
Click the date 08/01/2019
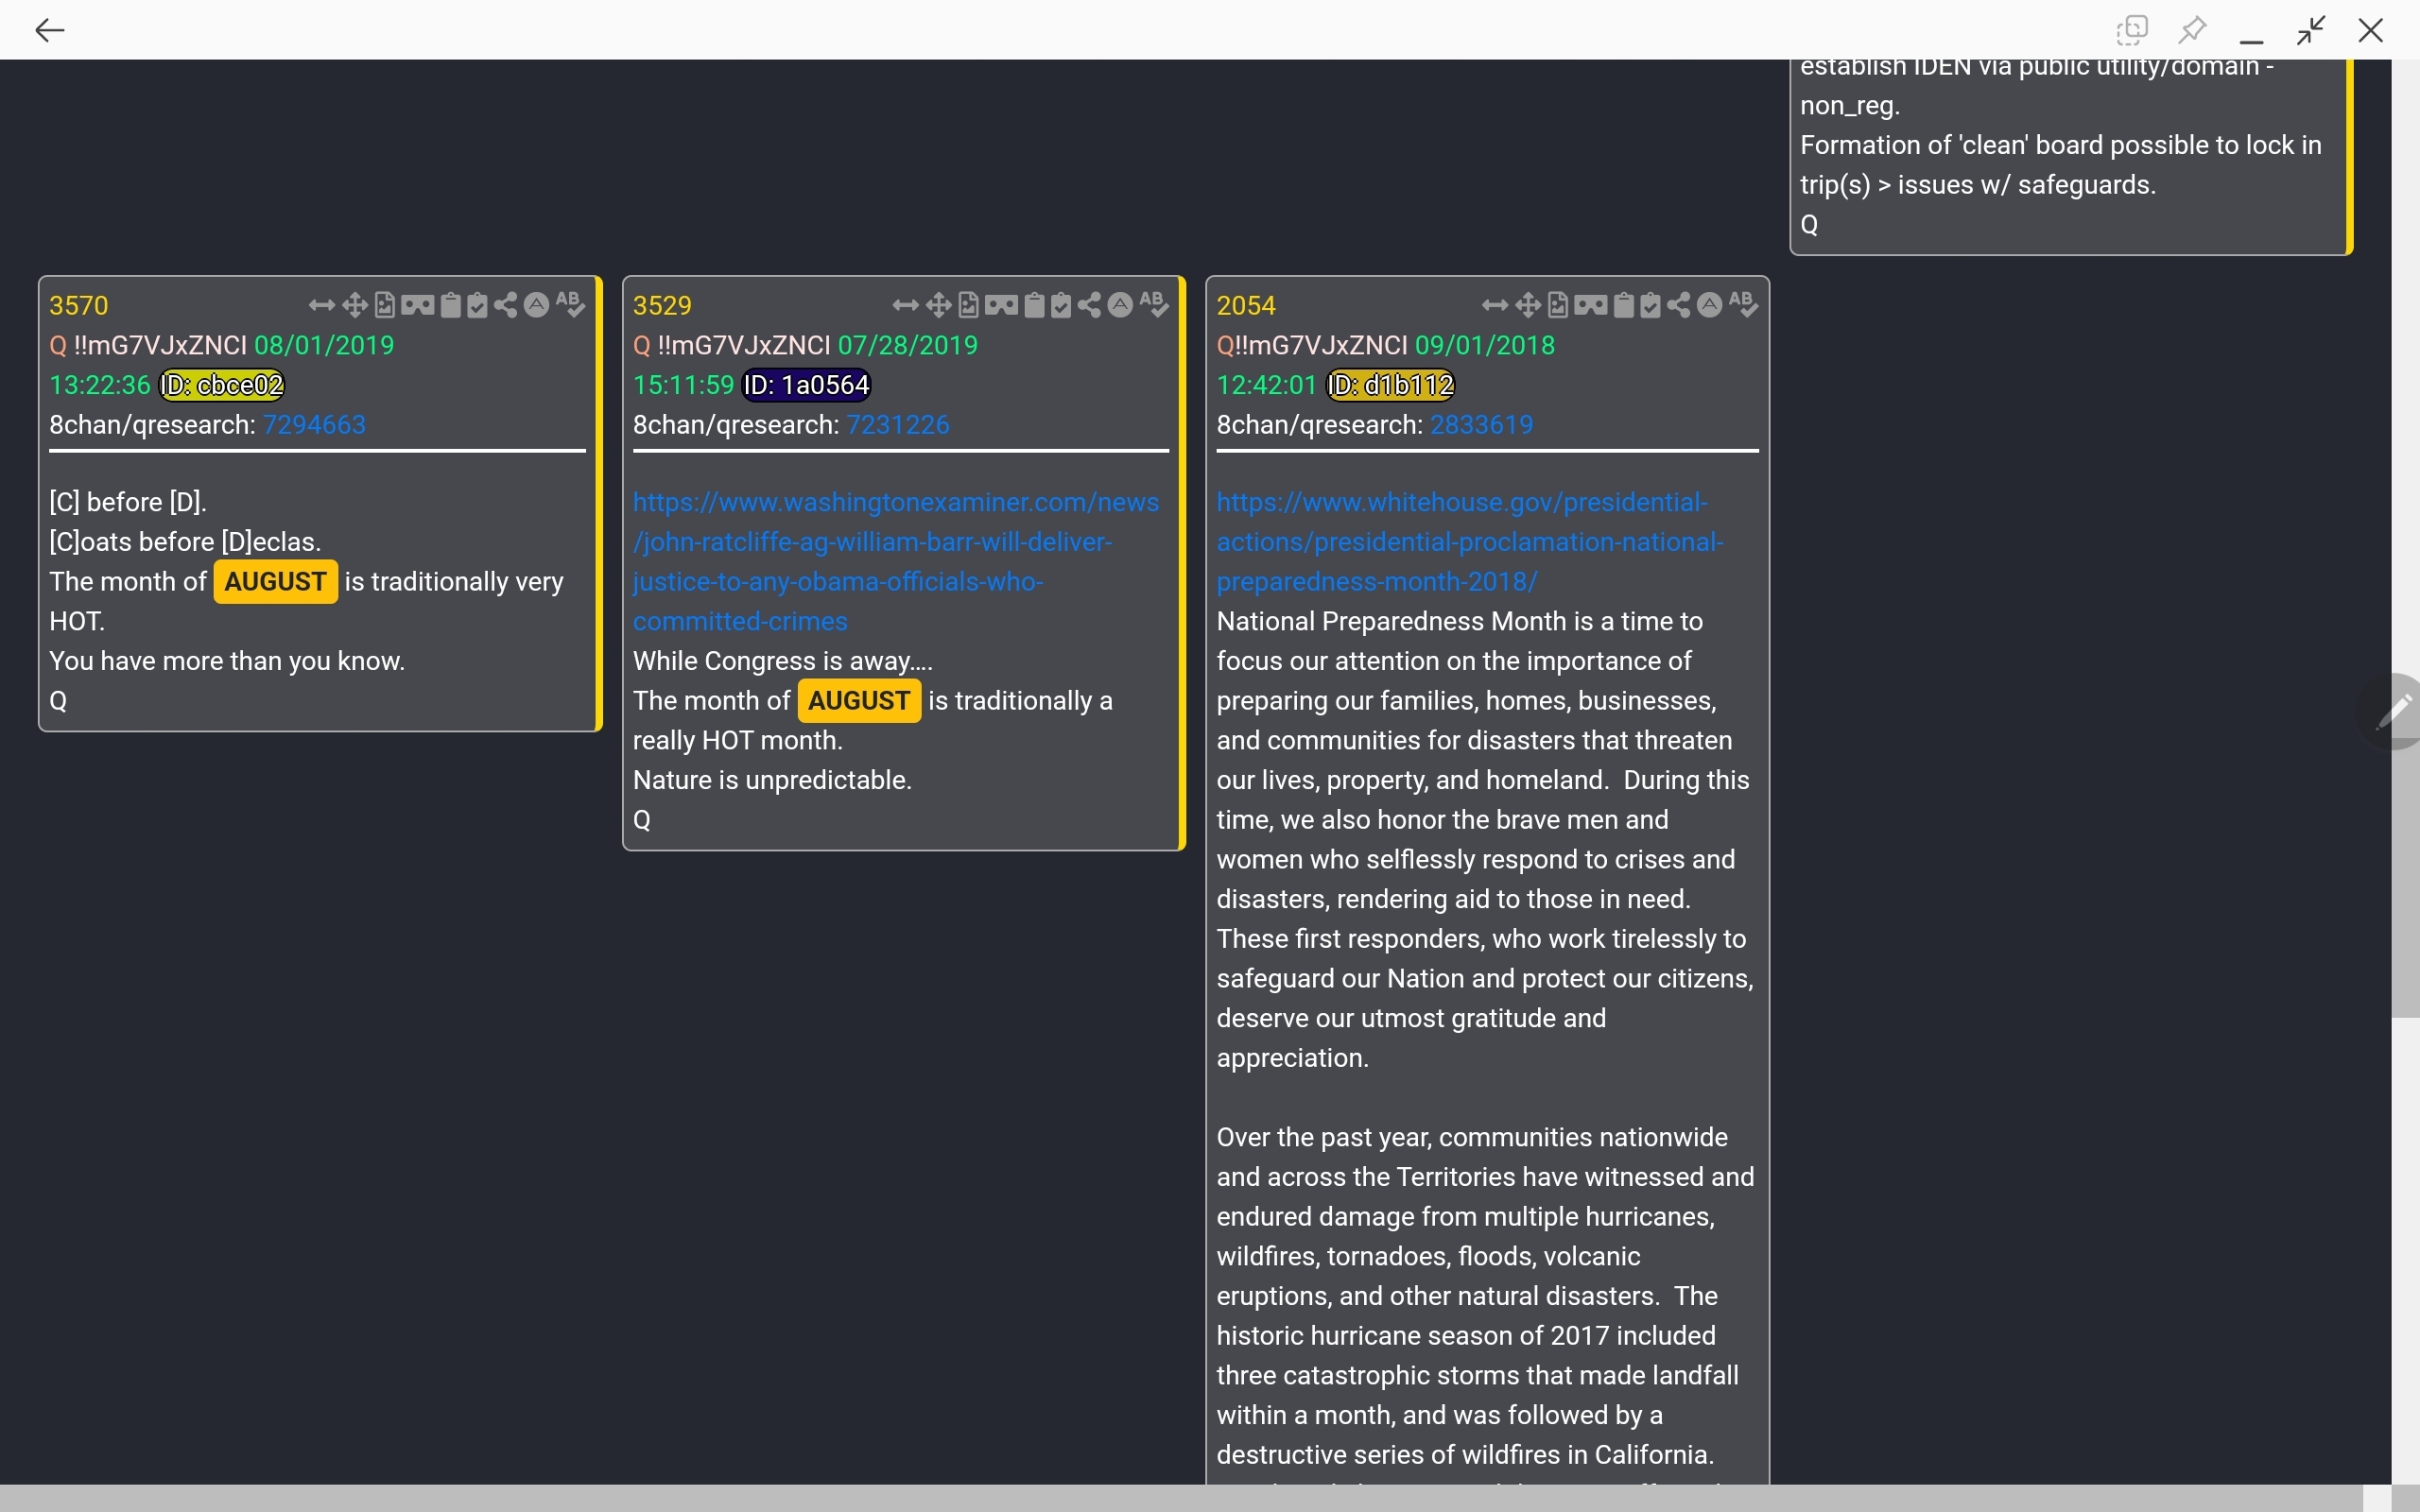[x=324, y=345]
